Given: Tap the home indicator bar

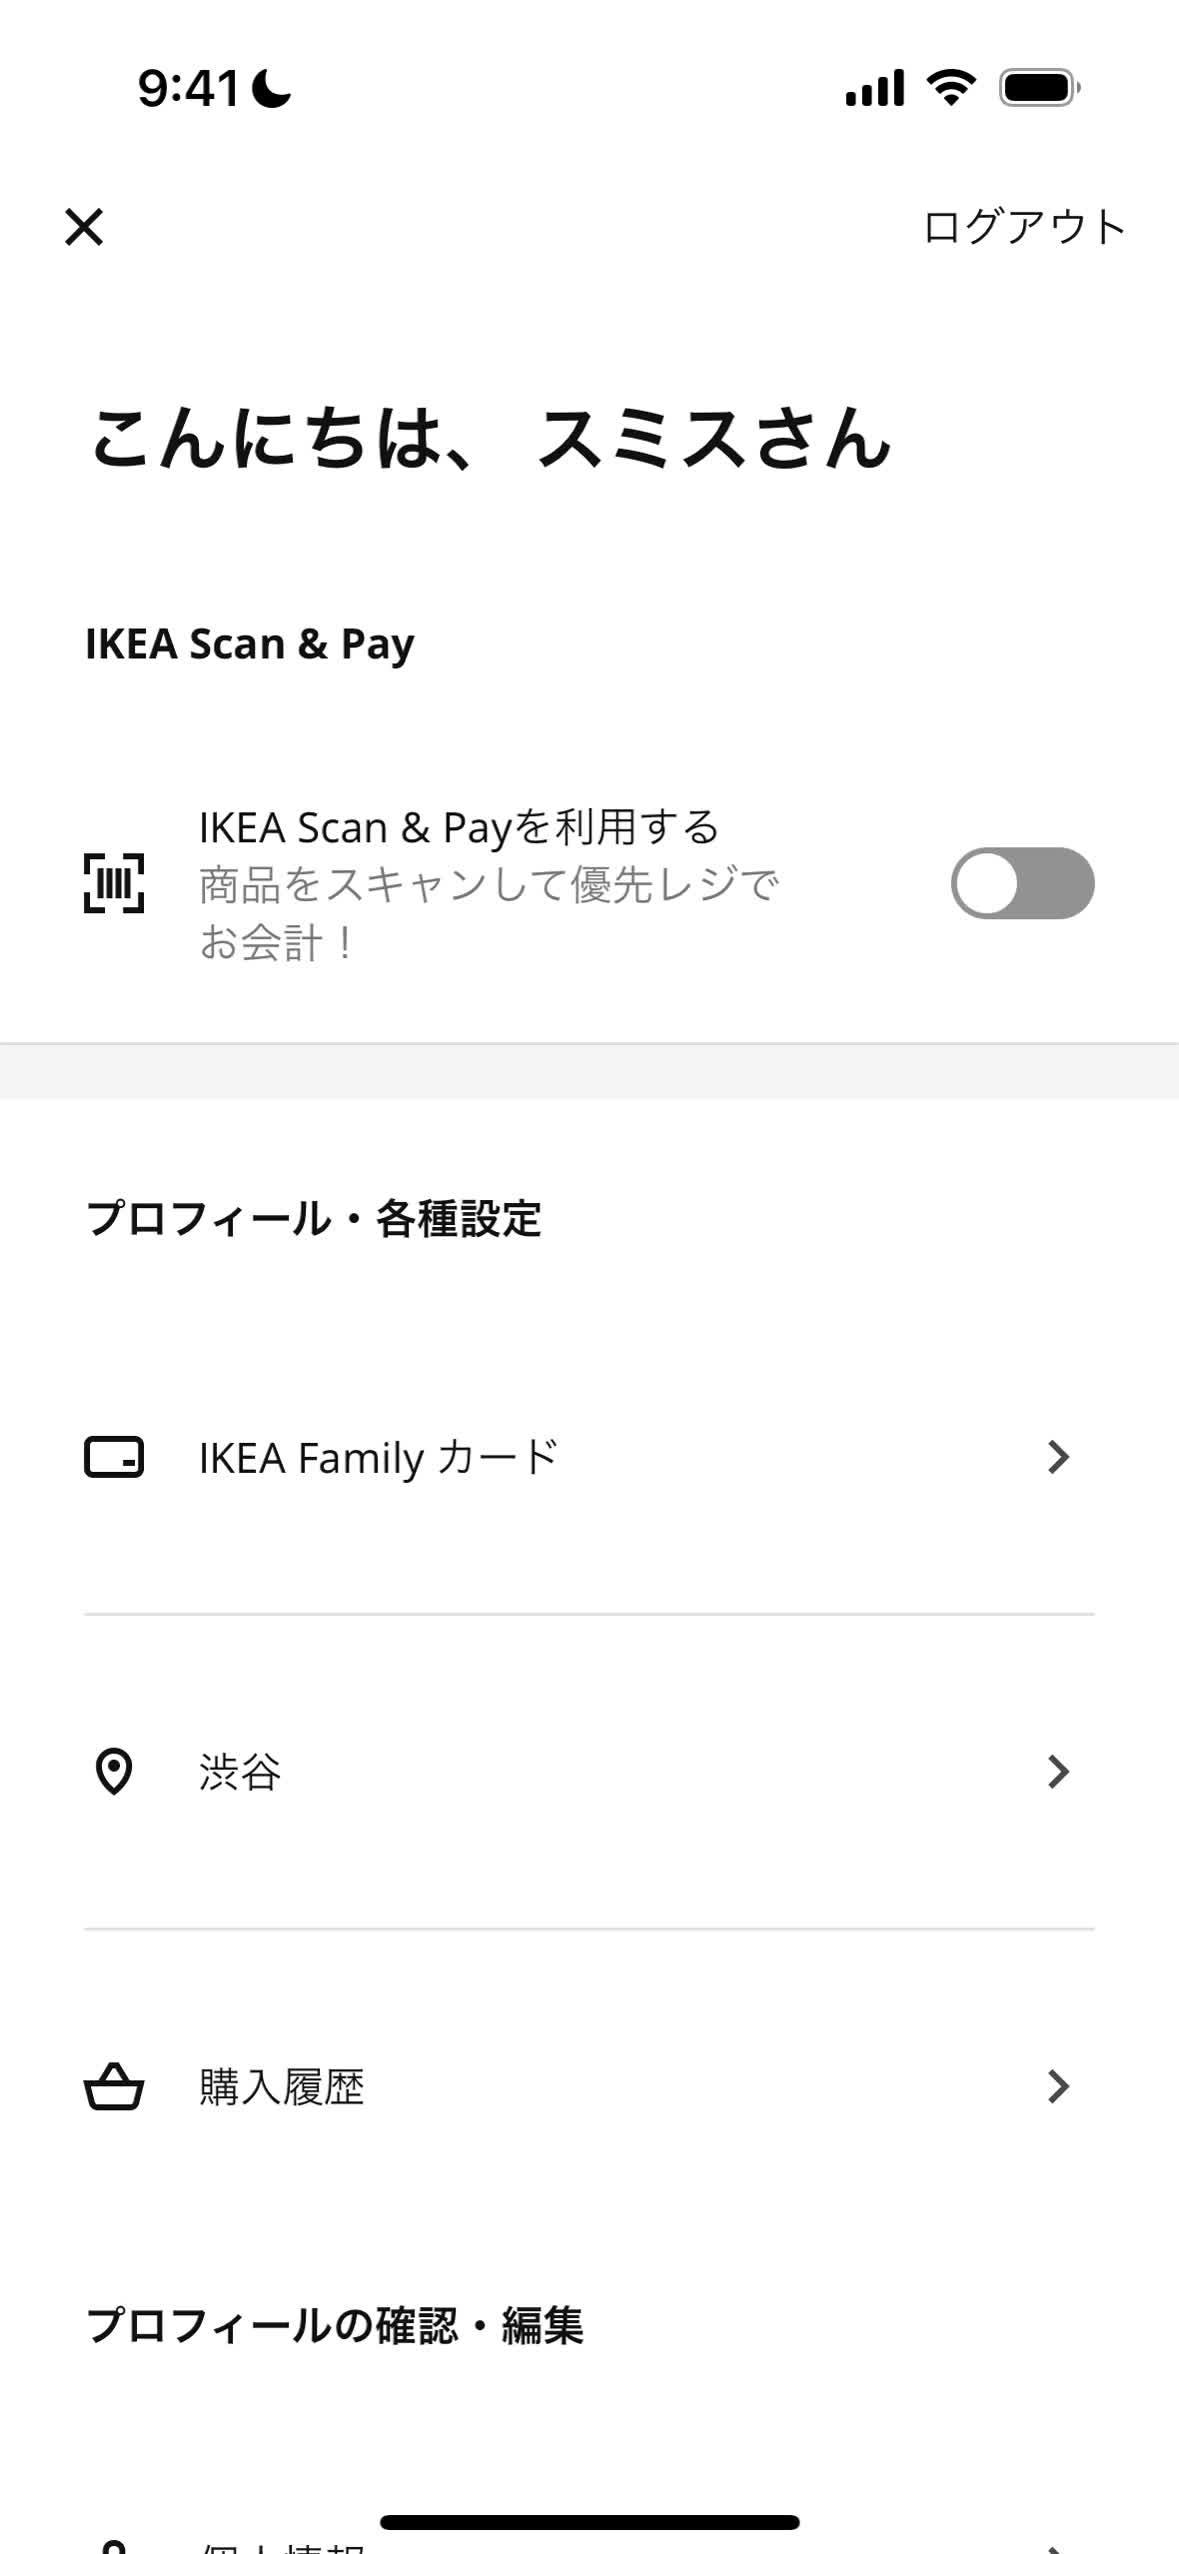Looking at the screenshot, I should [589, 2521].
